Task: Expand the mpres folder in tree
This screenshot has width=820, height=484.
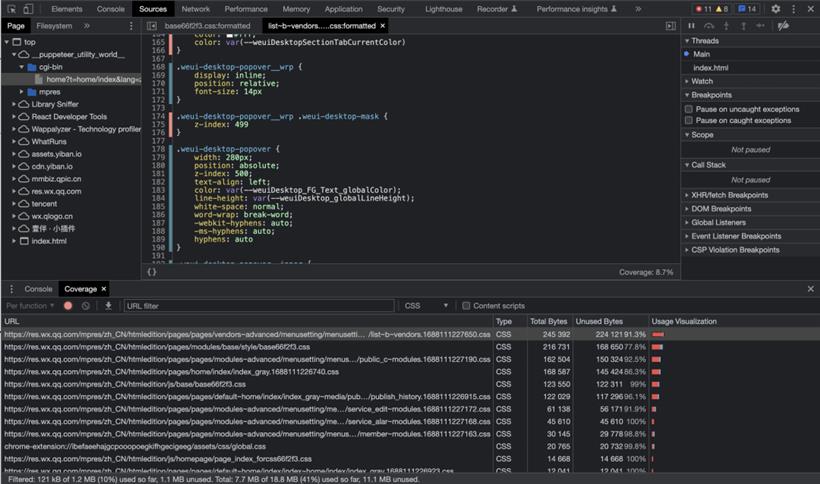Action: click(x=21, y=92)
